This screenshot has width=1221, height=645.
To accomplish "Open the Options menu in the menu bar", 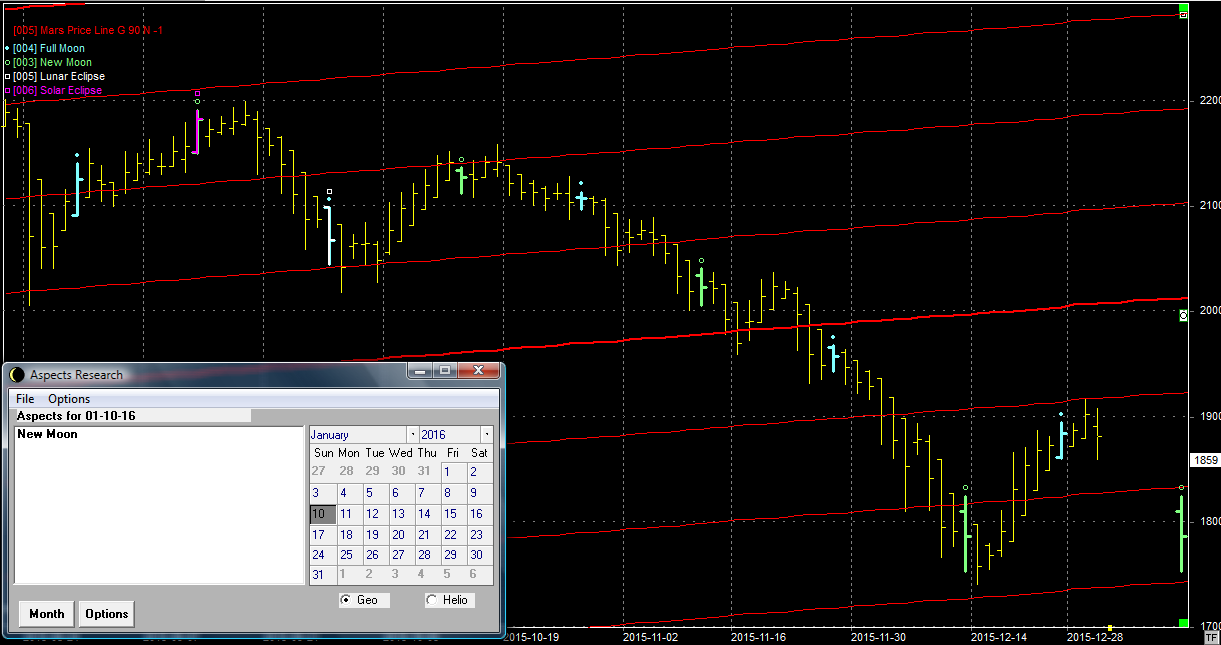I will (x=69, y=399).
